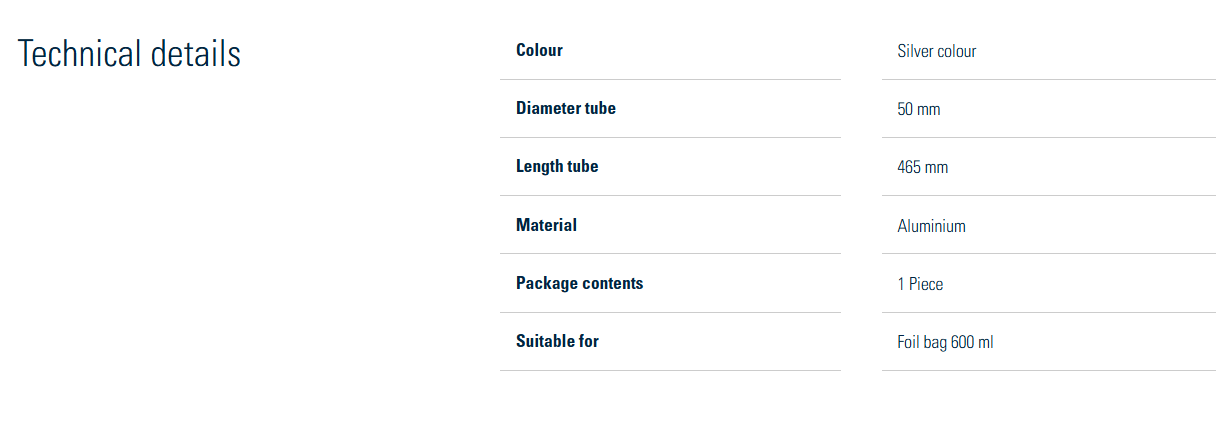Click the 465 mm value

922,167
